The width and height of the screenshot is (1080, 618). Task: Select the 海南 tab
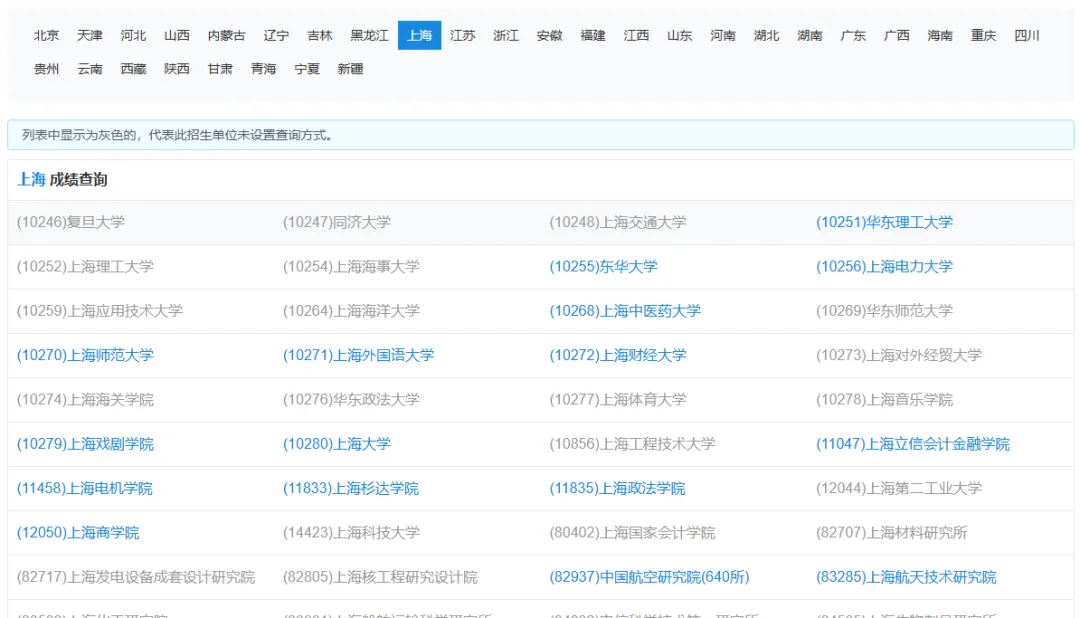tap(940, 35)
